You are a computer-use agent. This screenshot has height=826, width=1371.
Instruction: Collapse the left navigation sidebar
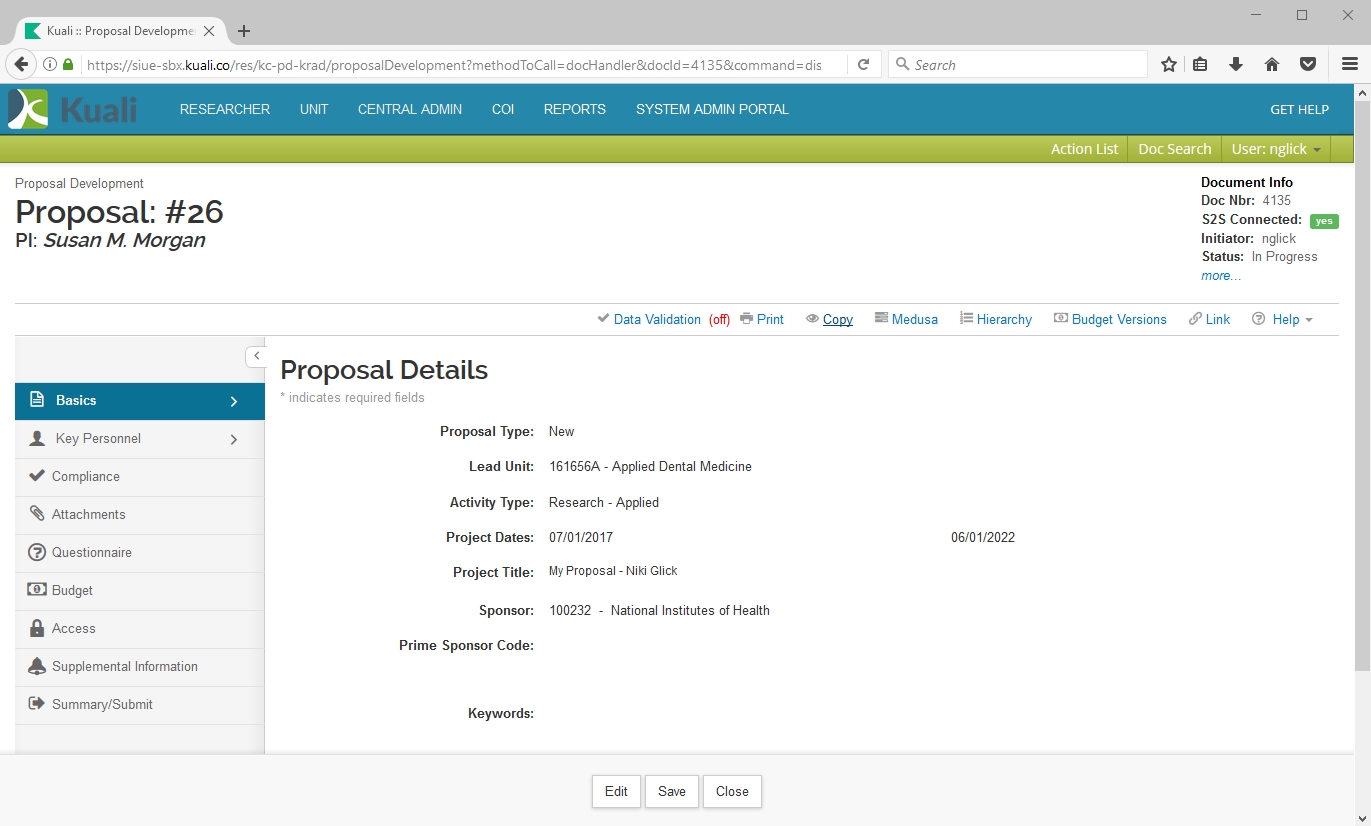[x=256, y=356]
